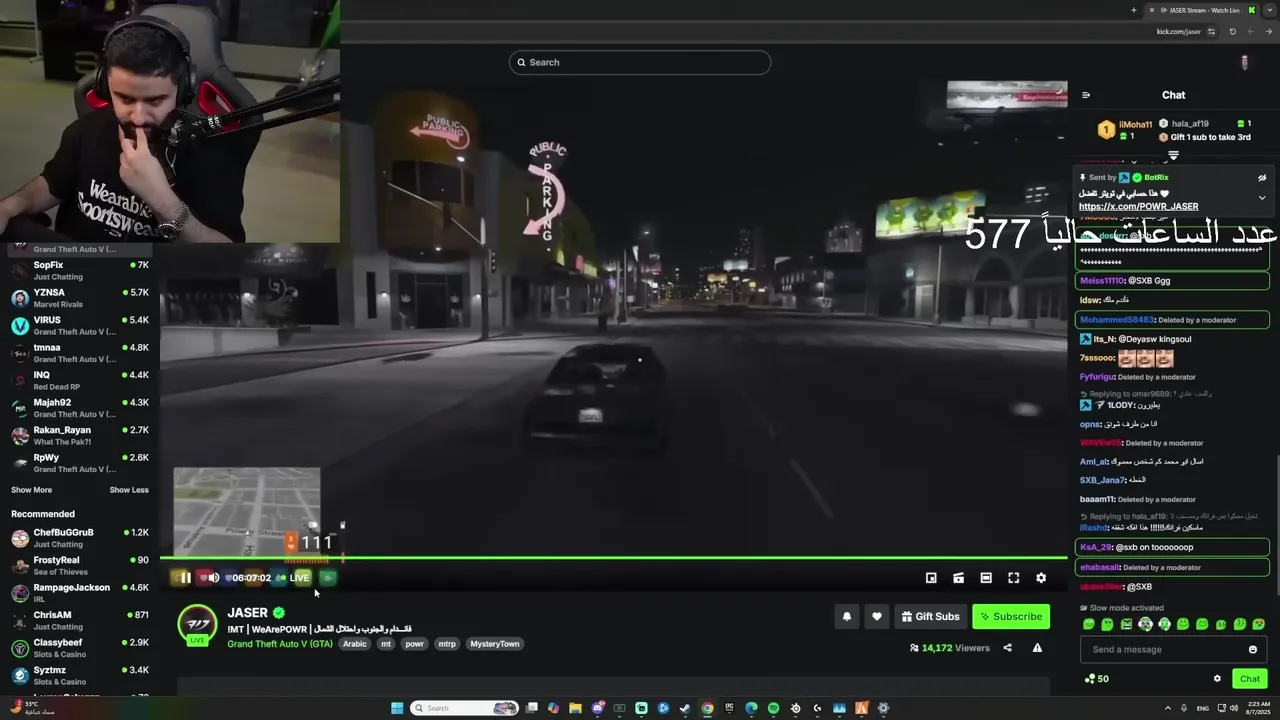Screen dimensions: 1280x720
Task: Open RpWy channel in sidebar
Action: pyautogui.click(x=80, y=463)
